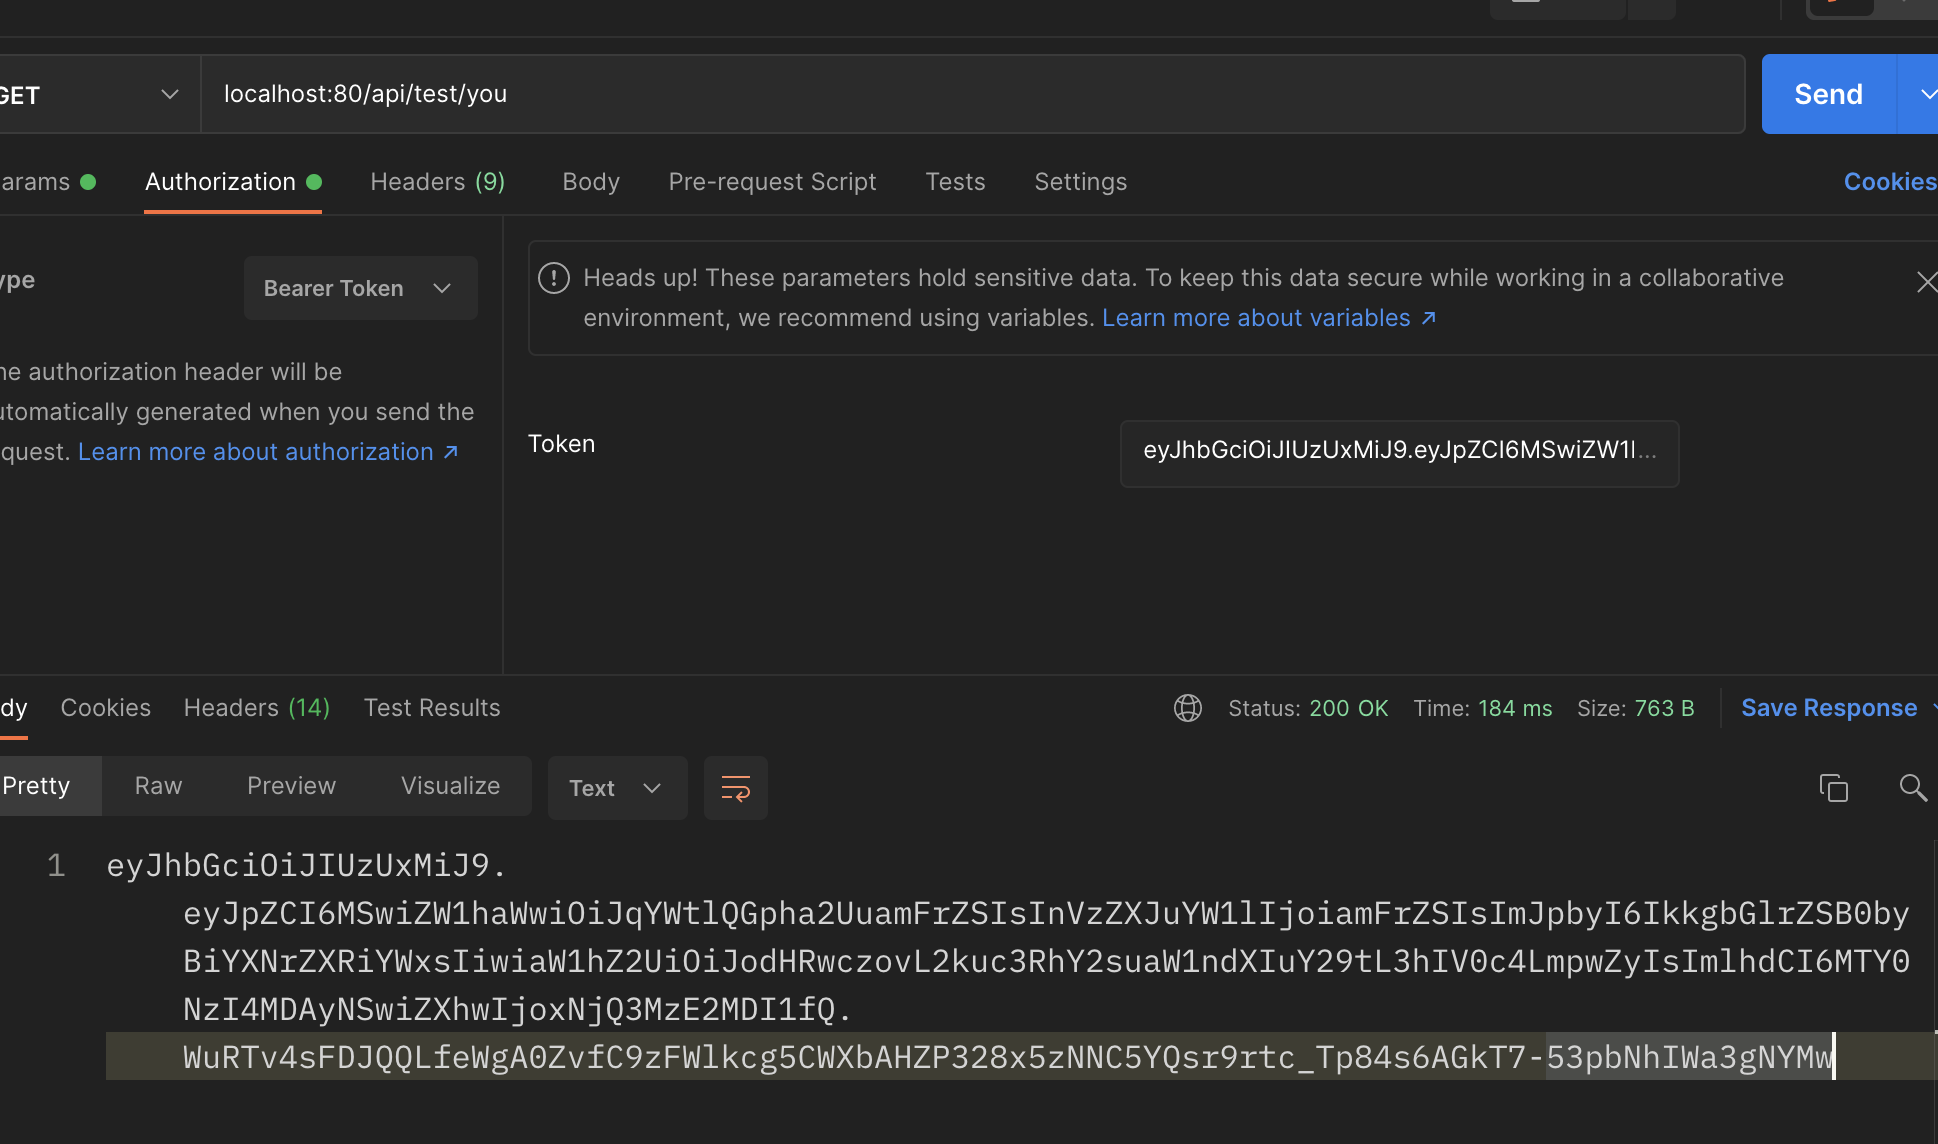The image size is (1938, 1144).
Task: Expand Send button options arrow
Action: click(1925, 94)
